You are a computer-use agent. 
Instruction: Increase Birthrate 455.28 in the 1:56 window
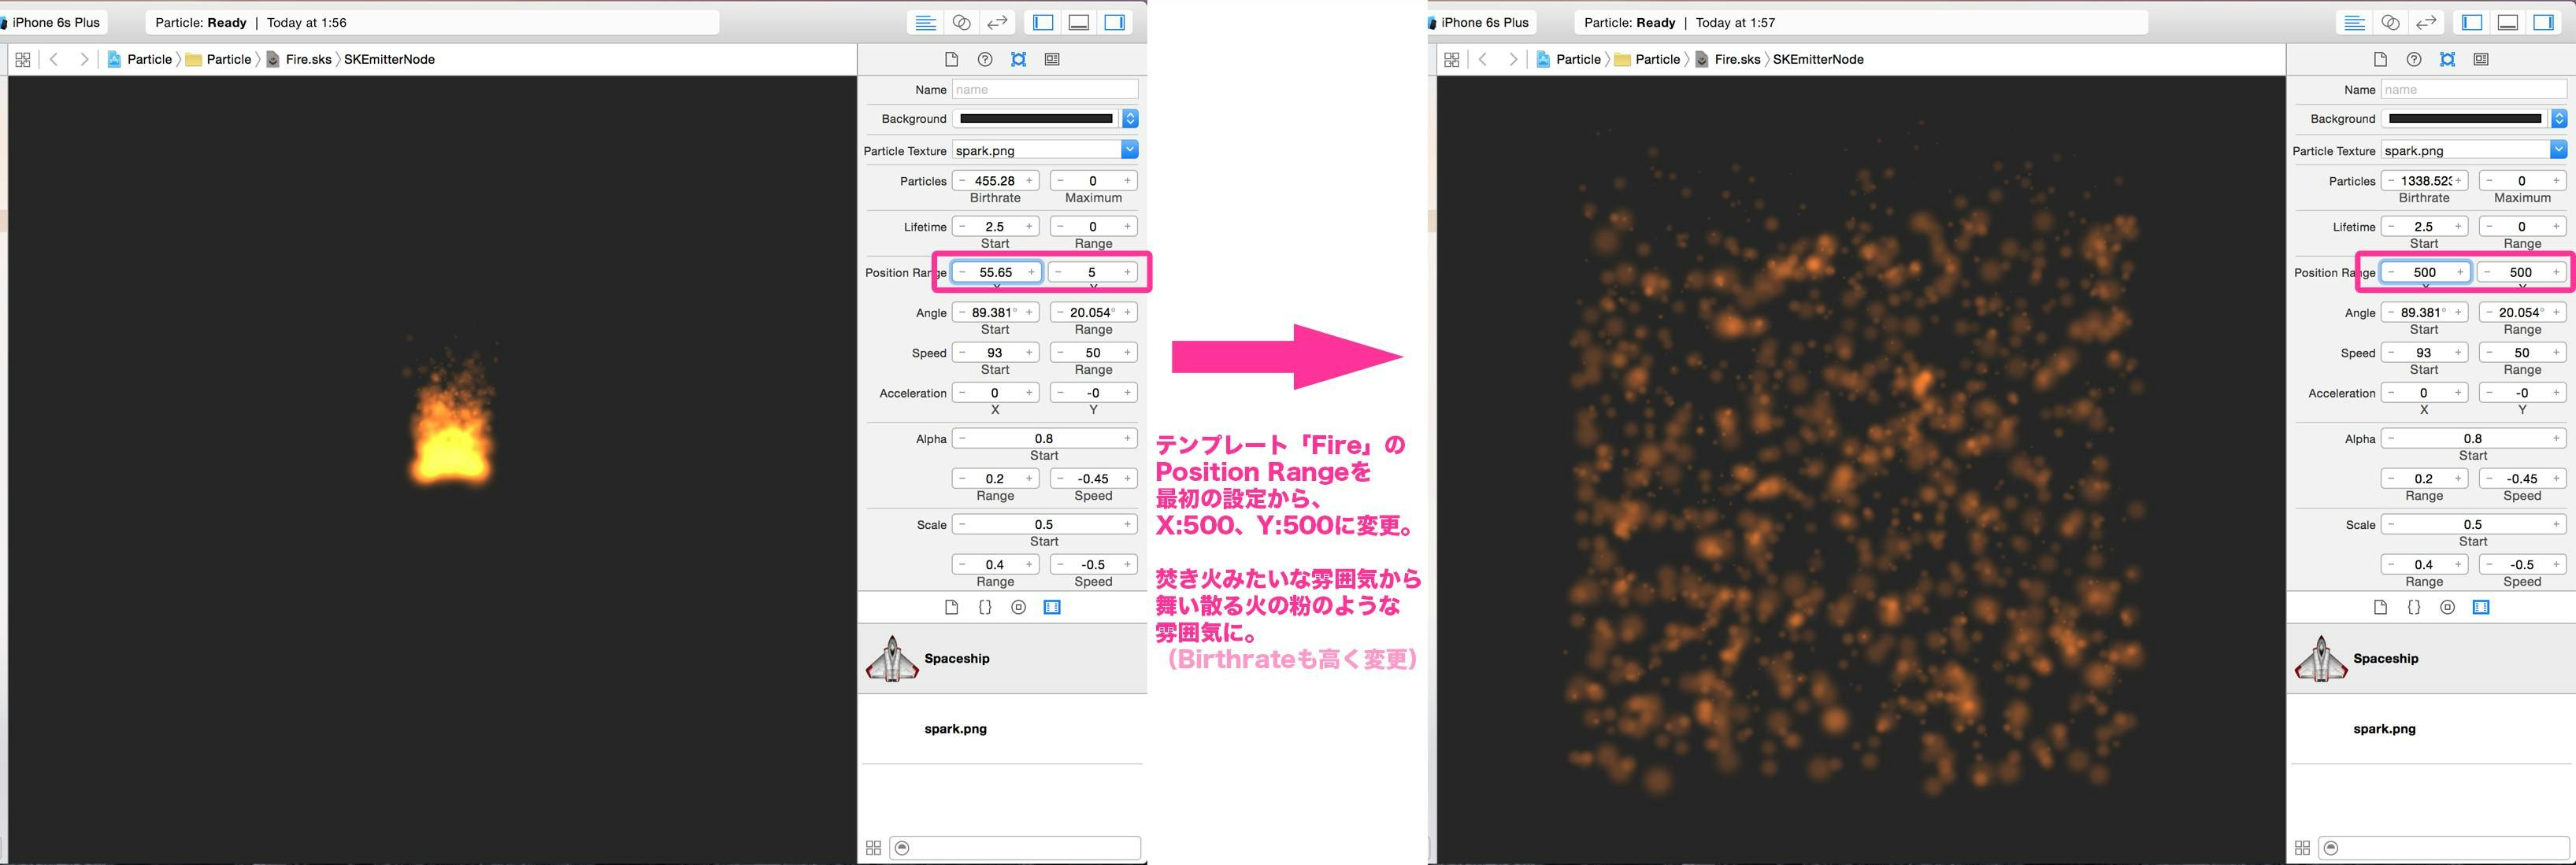point(1029,181)
